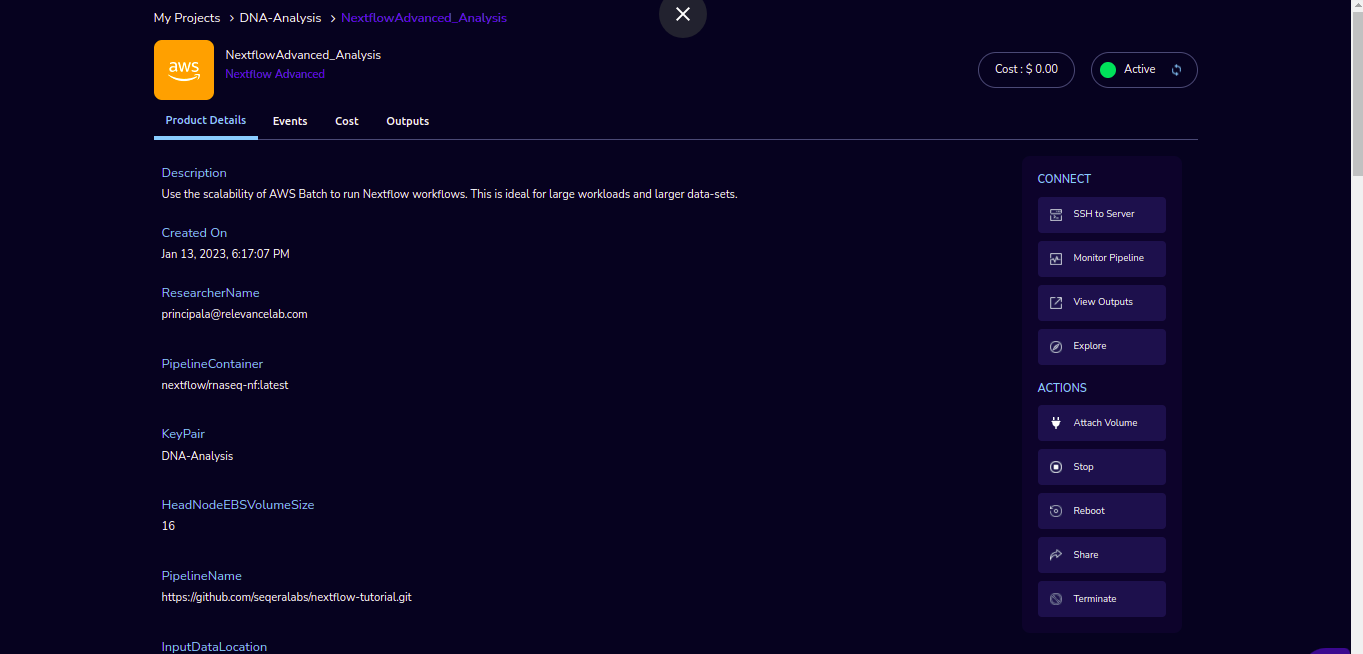Click the SSH to Server button label

pyautogui.click(x=1104, y=214)
